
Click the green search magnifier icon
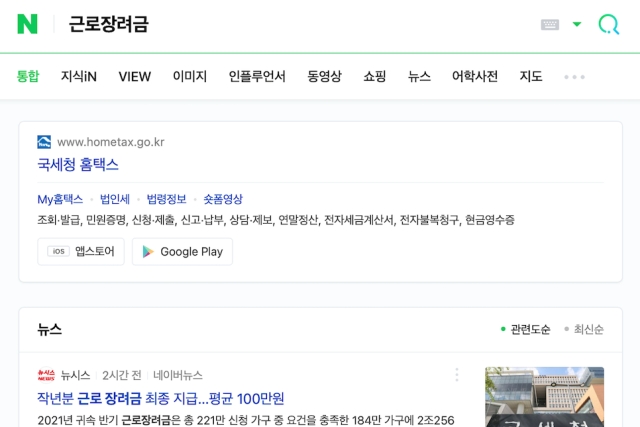pos(609,24)
